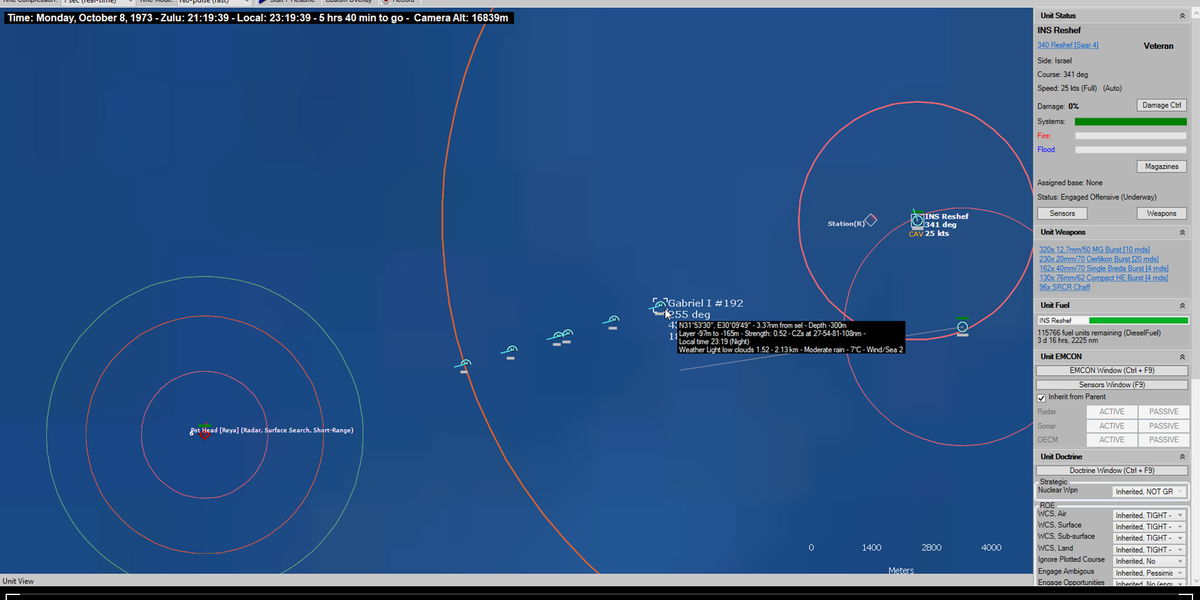Collapse the Unit Status panel chevron
This screenshot has width=1200, height=600.
pos(1182,16)
